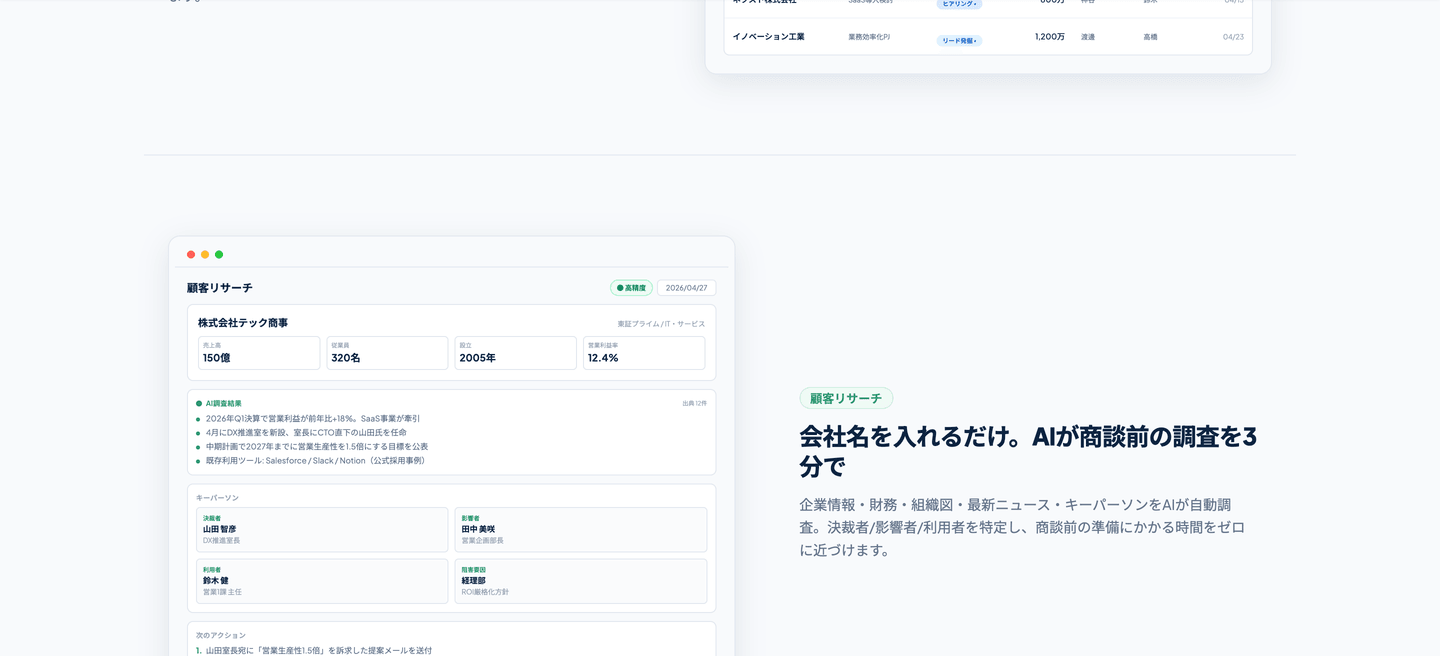This screenshot has height=656, width=1440.
Task: Open the ヒアリング stage dropdown
Action: tap(959, 4)
